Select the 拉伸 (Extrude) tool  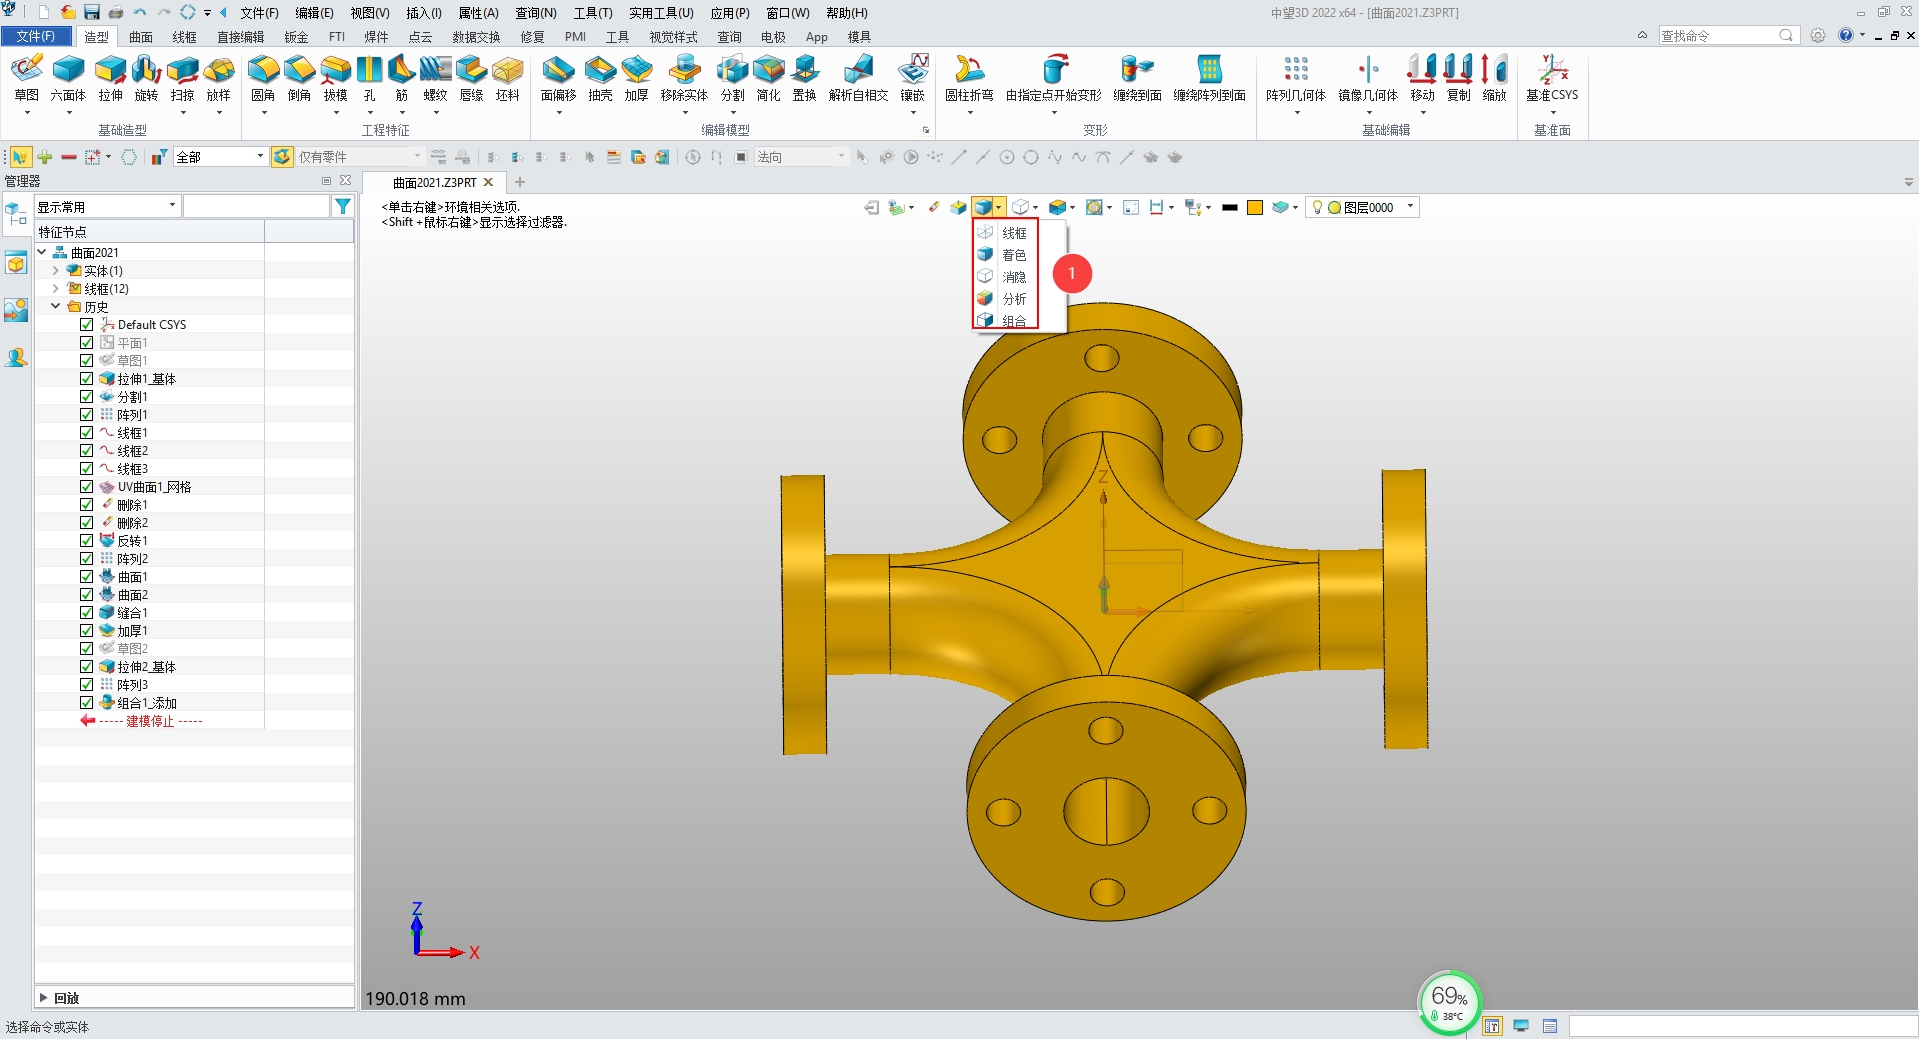110,82
